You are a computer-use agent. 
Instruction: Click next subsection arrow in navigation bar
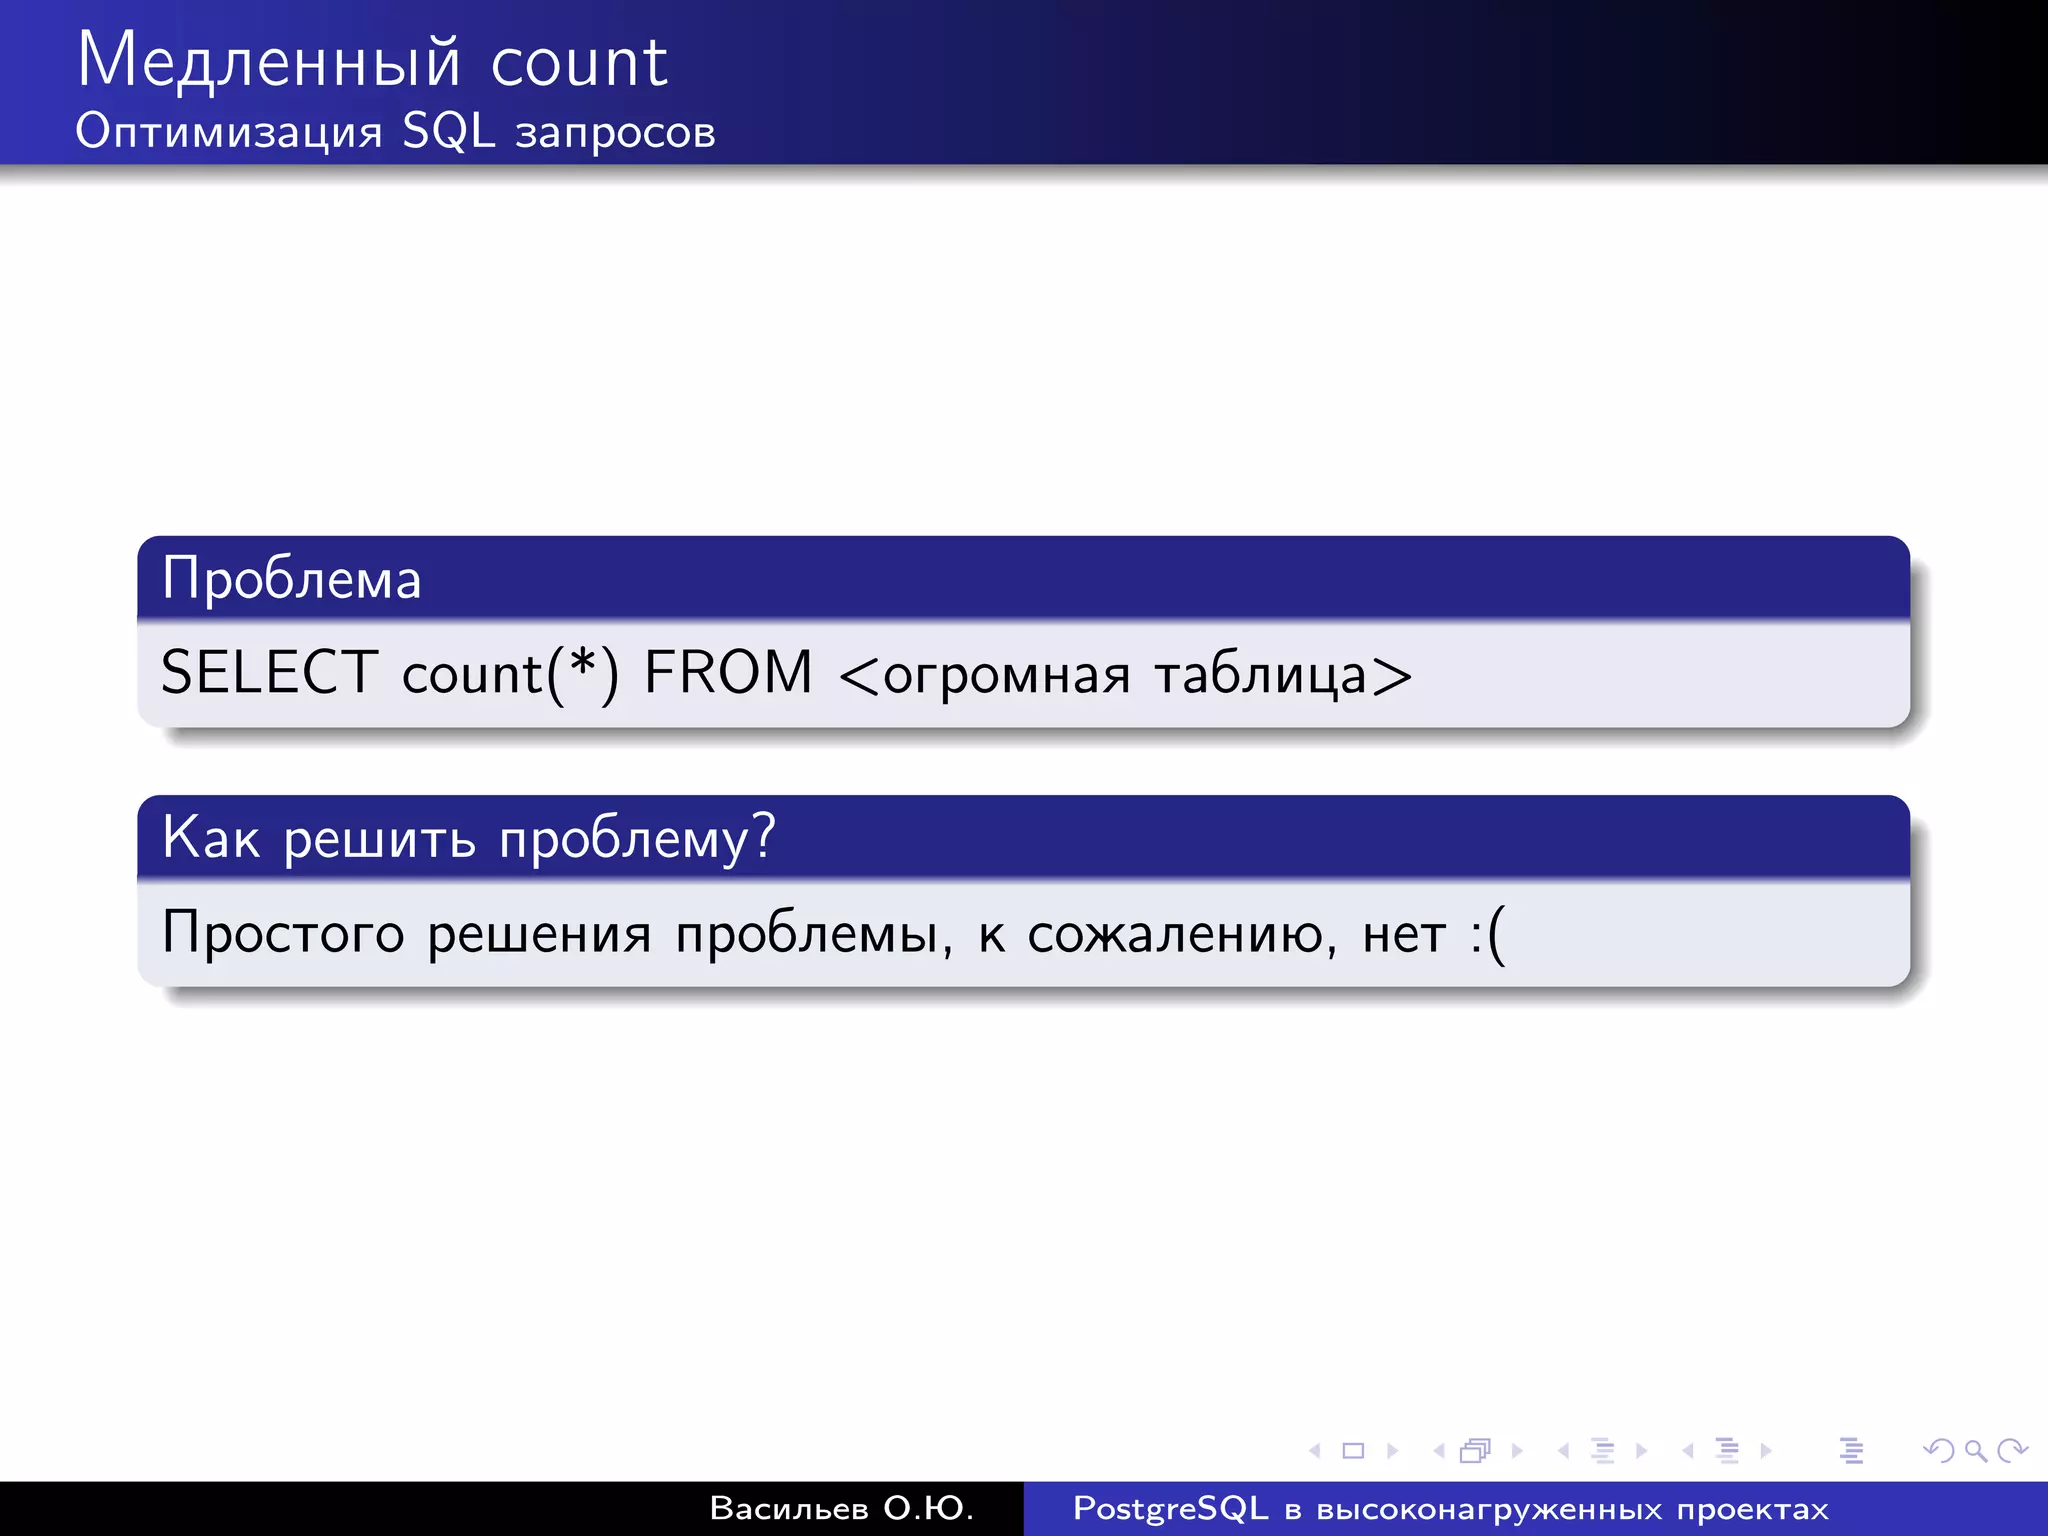click(x=1641, y=1450)
